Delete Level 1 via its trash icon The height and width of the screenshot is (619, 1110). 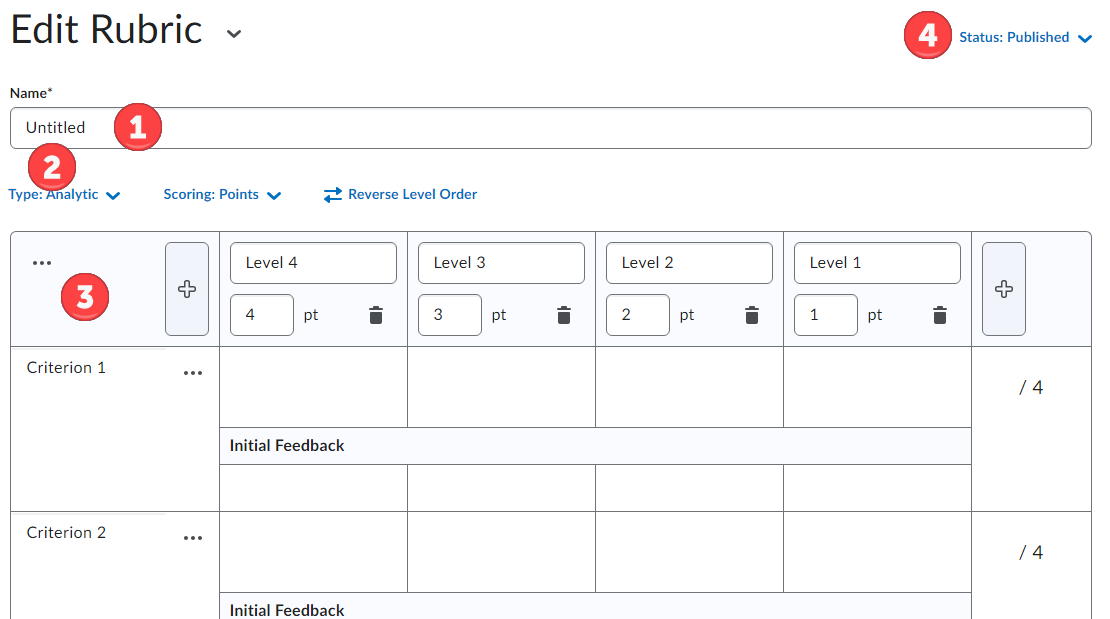(940, 315)
